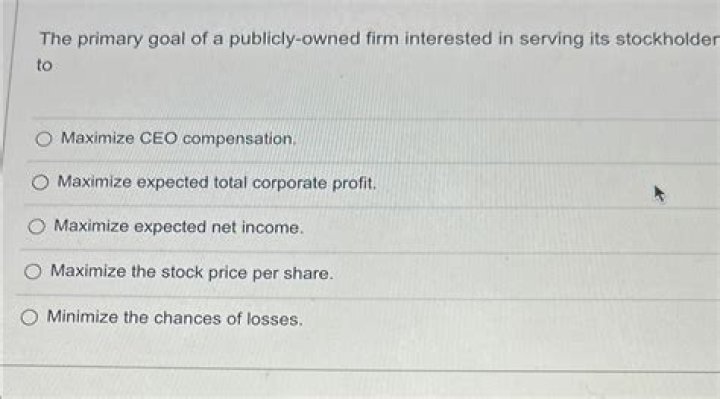Choose the radio button for total corporate profit
720x399 pixels.
tap(40, 182)
